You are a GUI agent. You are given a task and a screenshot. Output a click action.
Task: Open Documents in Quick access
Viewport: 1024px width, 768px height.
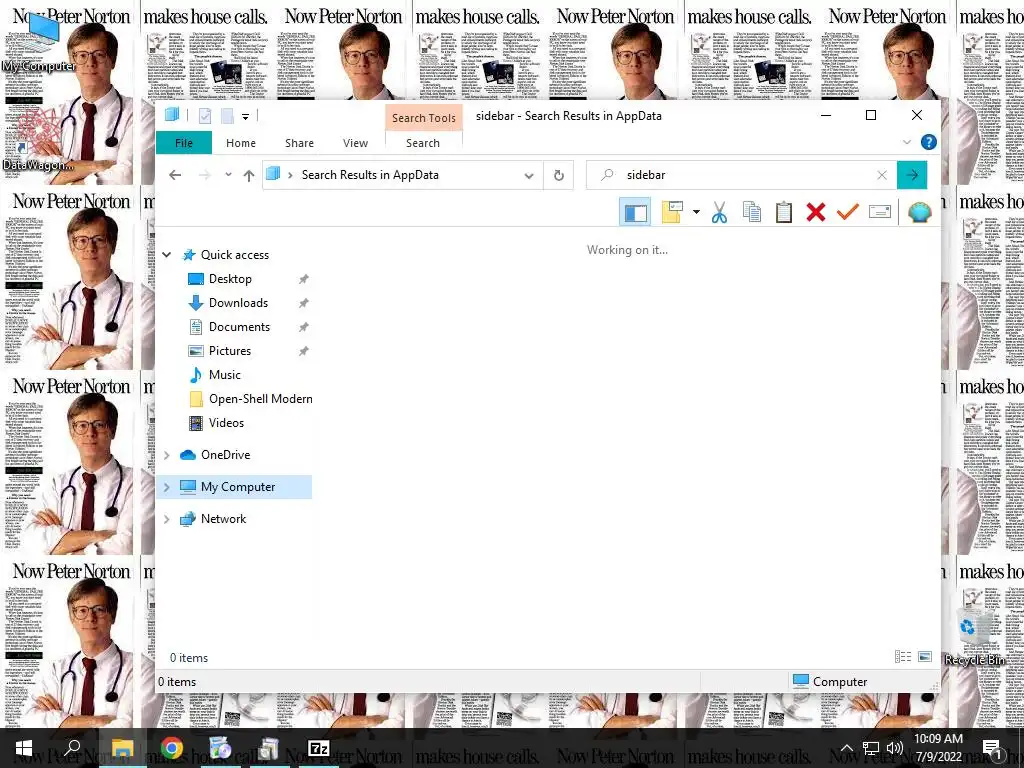pos(239,327)
